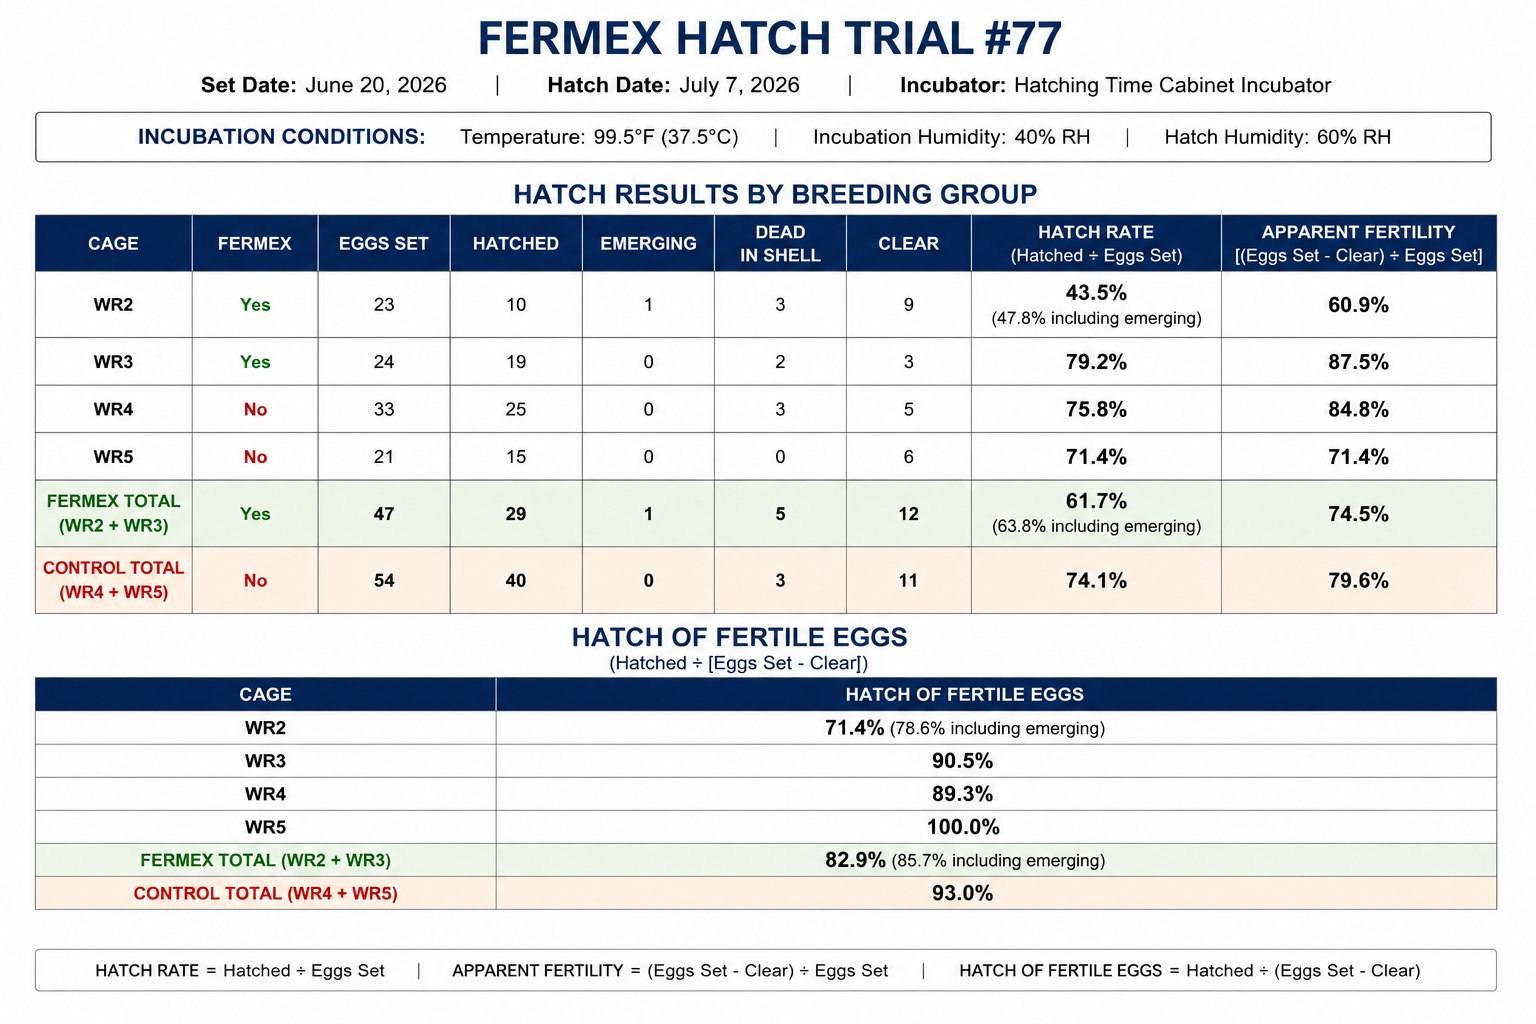Viewport: 1536px width, 1024px height.
Task: Select the HATCH RATE formula in footer
Action: coord(240,970)
